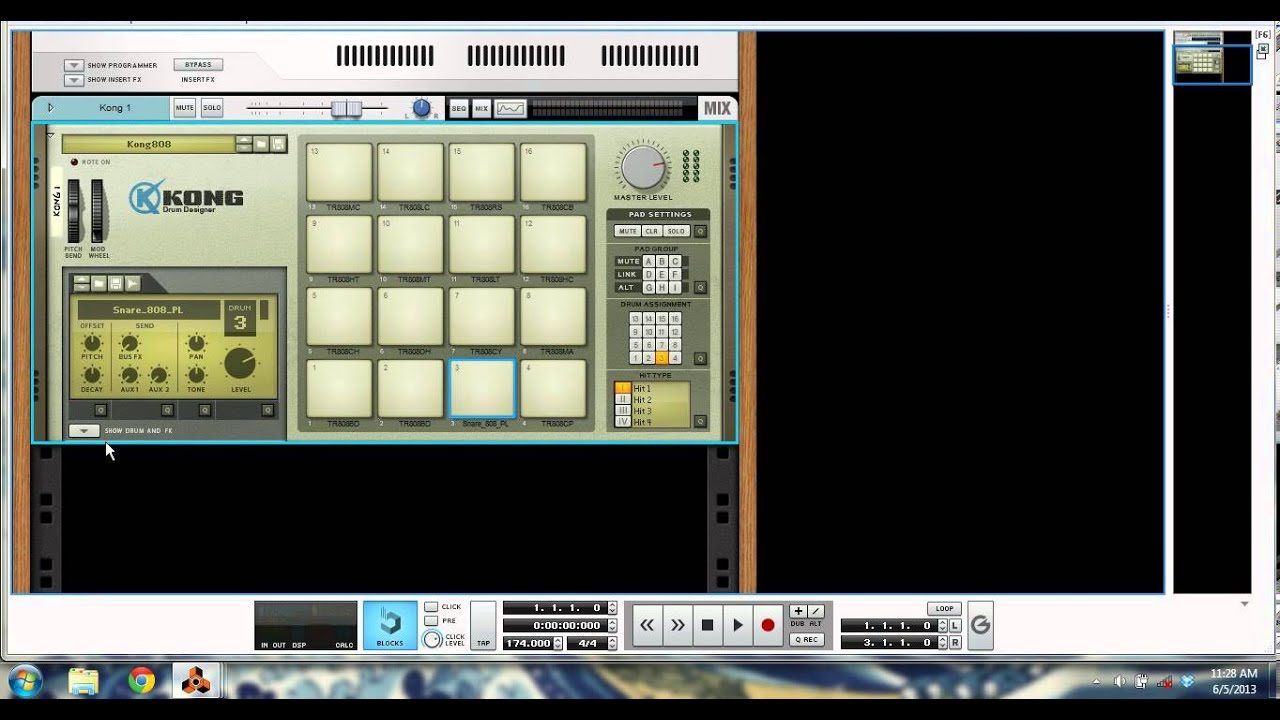Click the Drum Assignment quick edit Q button
The height and width of the screenshot is (720, 1280).
700,358
